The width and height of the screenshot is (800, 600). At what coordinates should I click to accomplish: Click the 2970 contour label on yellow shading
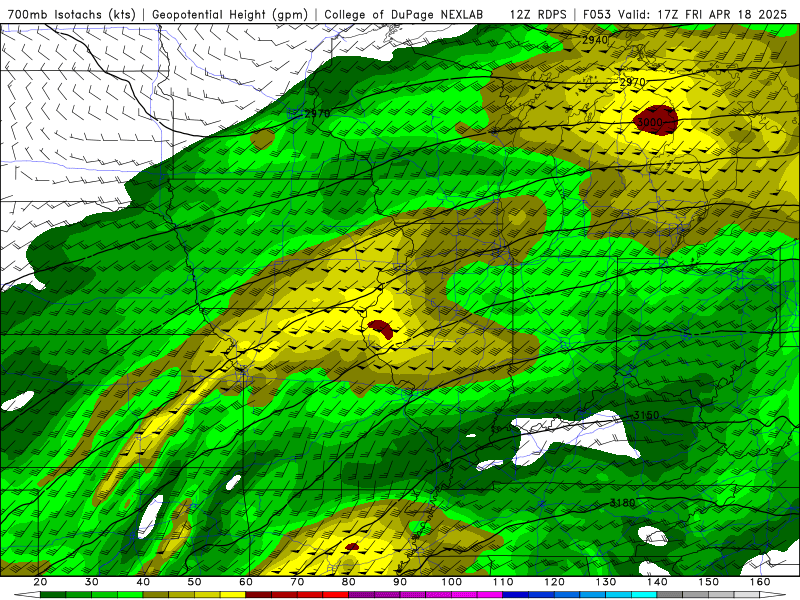tap(632, 82)
